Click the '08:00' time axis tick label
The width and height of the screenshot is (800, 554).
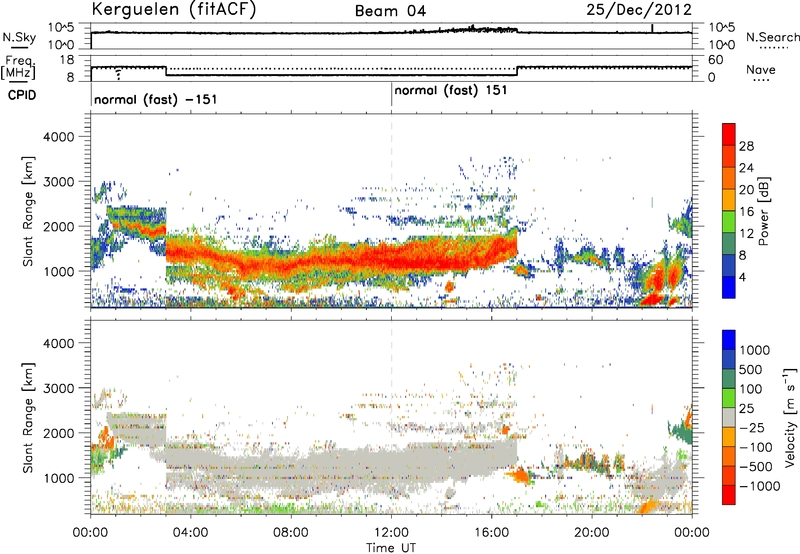click(291, 533)
